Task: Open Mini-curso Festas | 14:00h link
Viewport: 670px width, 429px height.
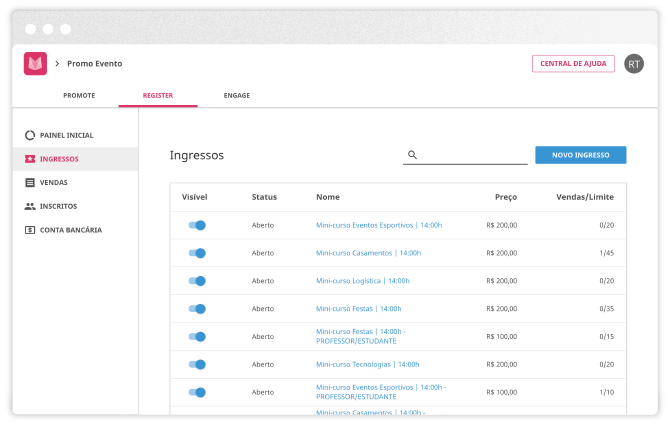Action: point(359,309)
